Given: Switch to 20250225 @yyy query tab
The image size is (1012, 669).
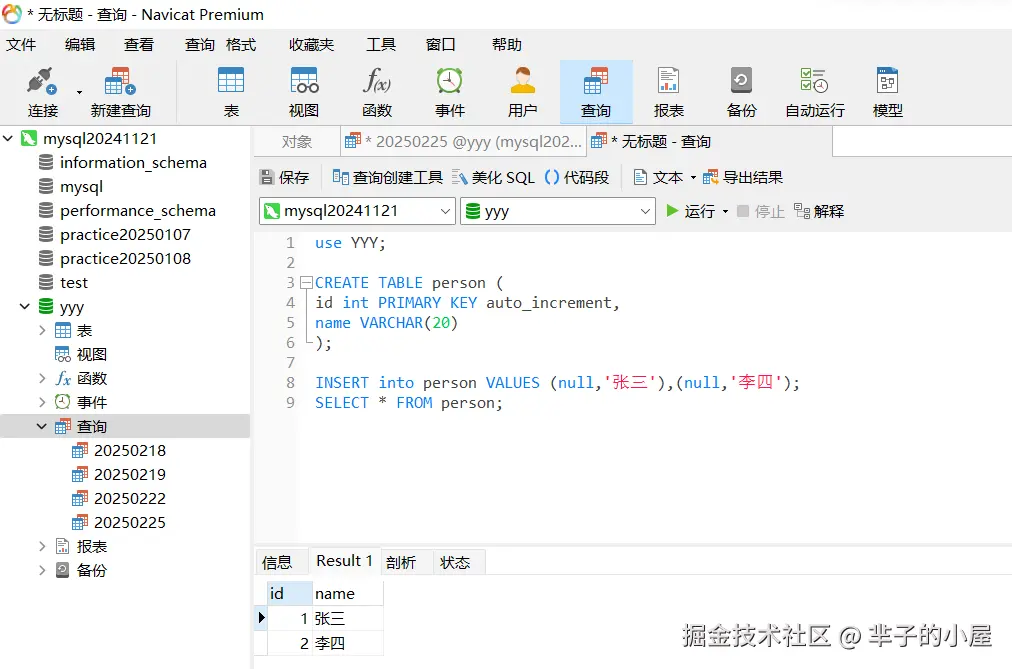Looking at the screenshot, I should click(463, 141).
